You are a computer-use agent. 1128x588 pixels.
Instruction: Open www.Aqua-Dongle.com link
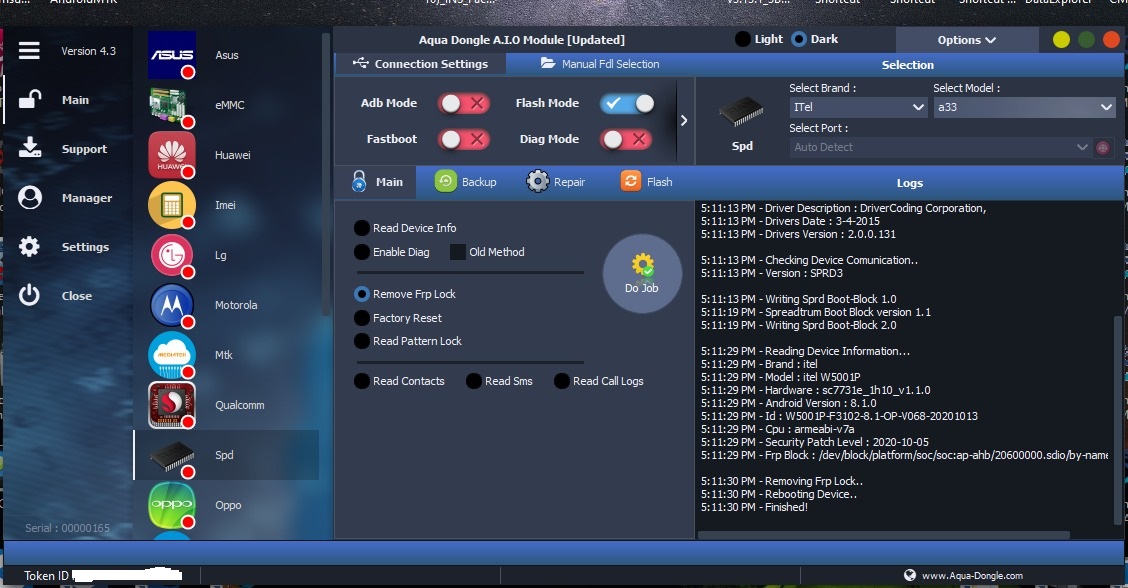pyautogui.click(x=972, y=576)
